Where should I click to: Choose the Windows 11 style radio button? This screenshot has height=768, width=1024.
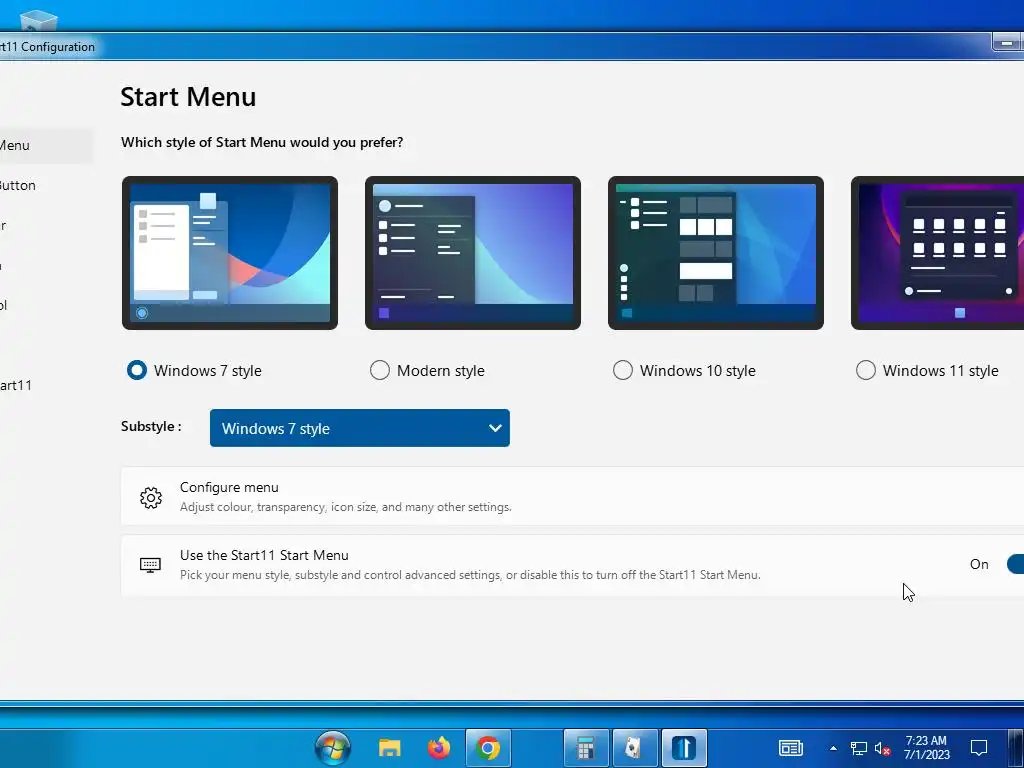[865, 370]
